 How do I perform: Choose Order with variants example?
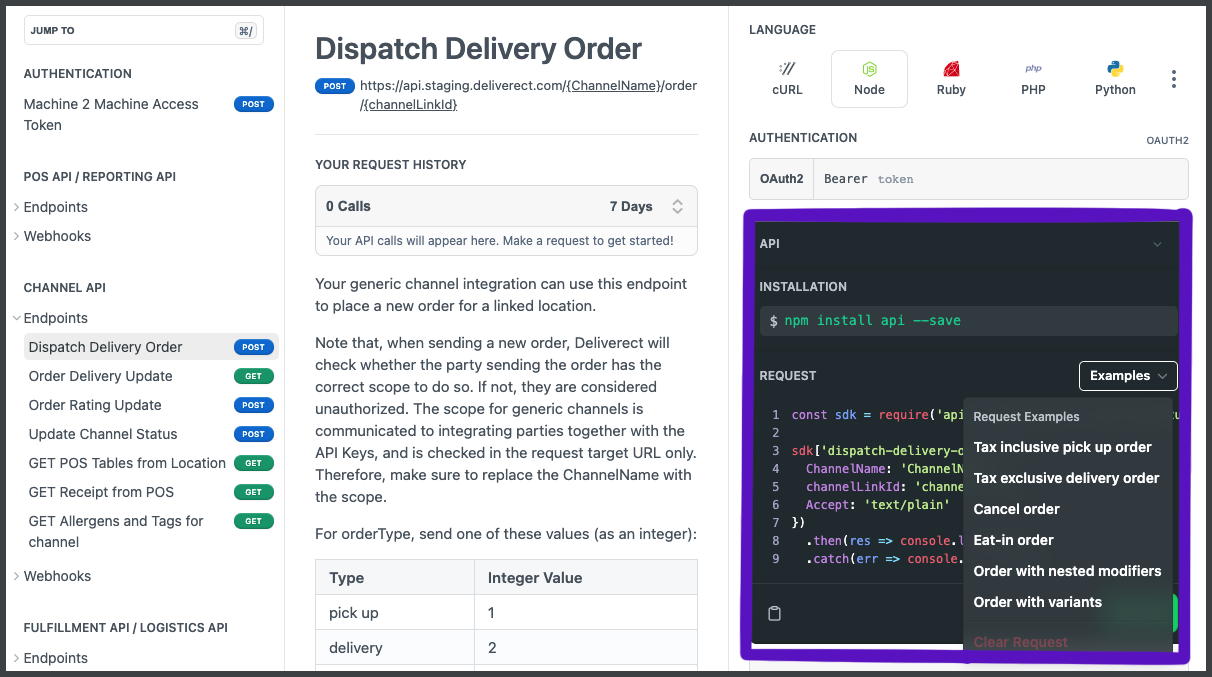1038,602
